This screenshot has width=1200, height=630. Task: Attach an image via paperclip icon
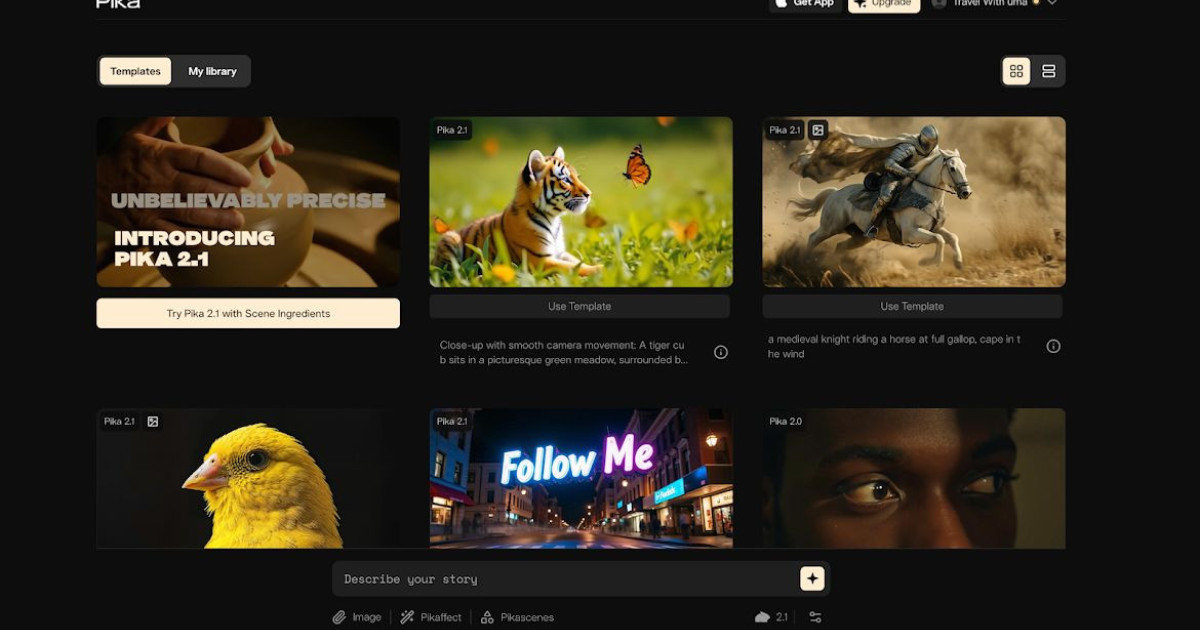(x=358, y=617)
